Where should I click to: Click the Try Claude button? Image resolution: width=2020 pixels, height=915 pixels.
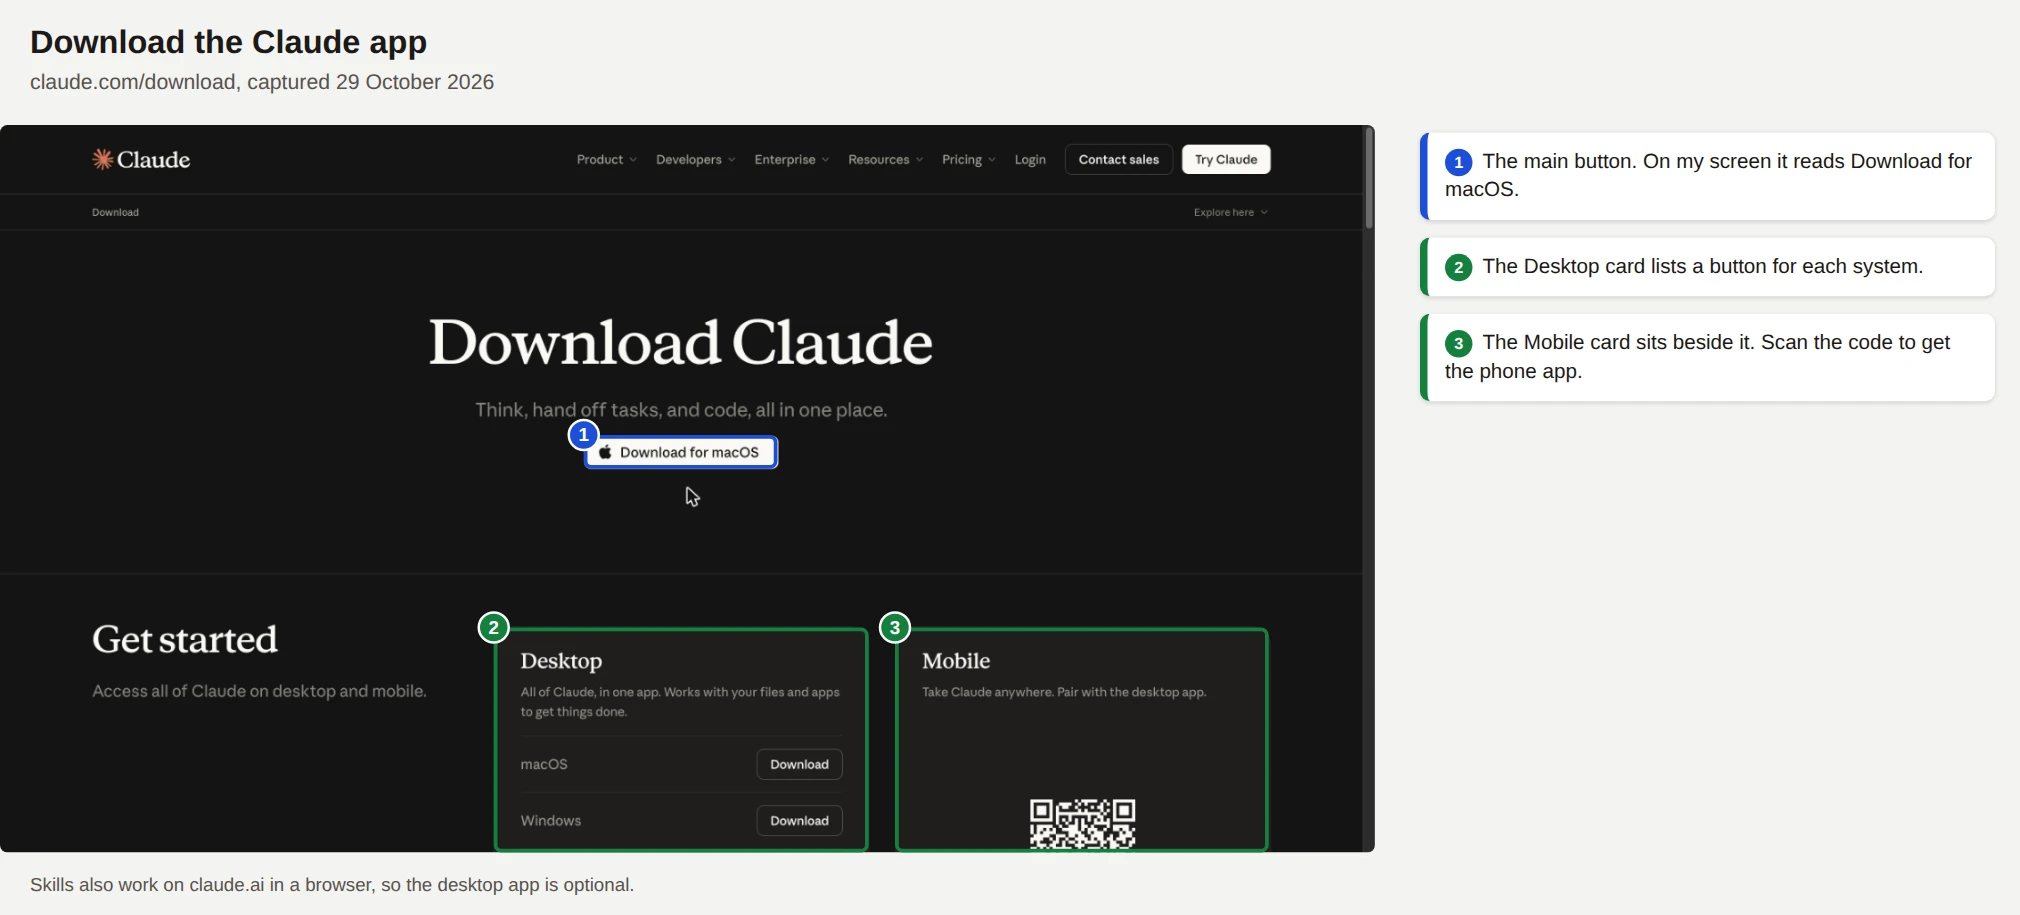pos(1226,160)
